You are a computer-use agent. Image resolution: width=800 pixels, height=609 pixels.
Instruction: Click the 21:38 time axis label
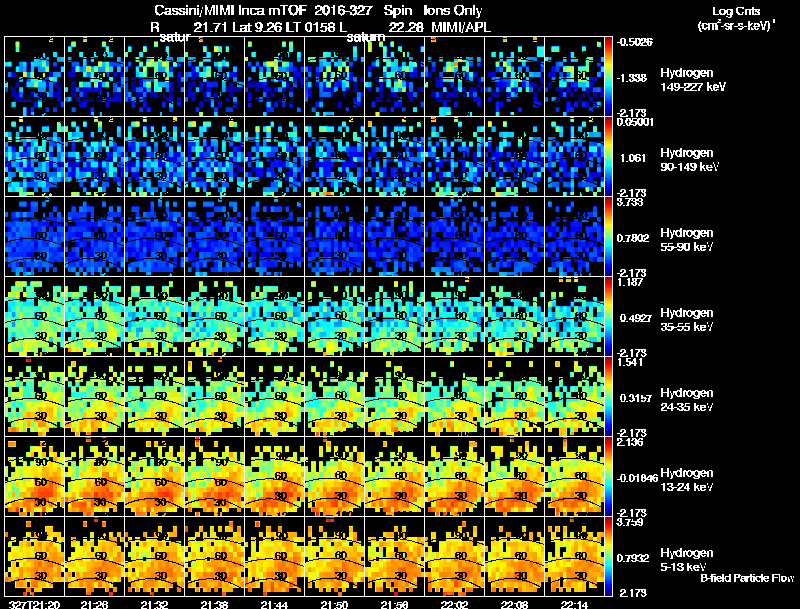click(214, 605)
